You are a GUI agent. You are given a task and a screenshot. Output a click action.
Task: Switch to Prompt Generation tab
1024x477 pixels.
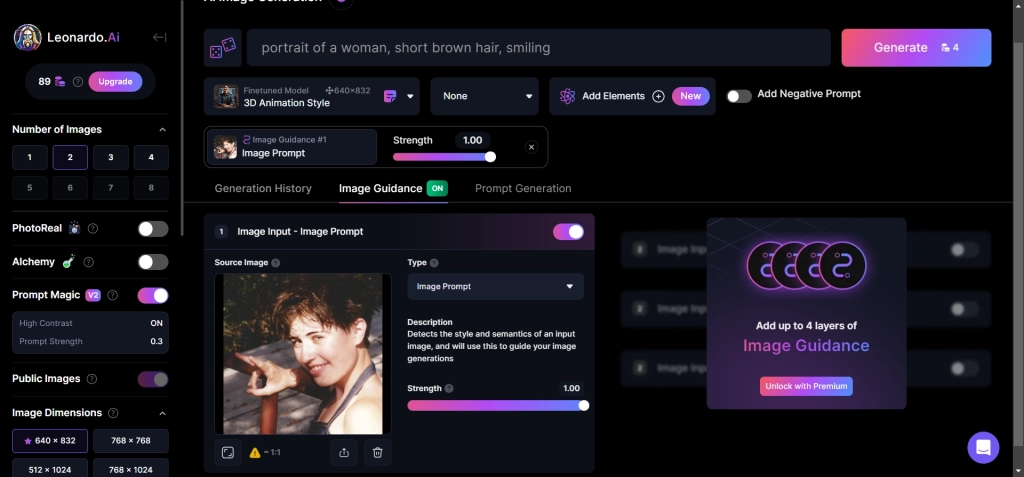click(x=523, y=188)
